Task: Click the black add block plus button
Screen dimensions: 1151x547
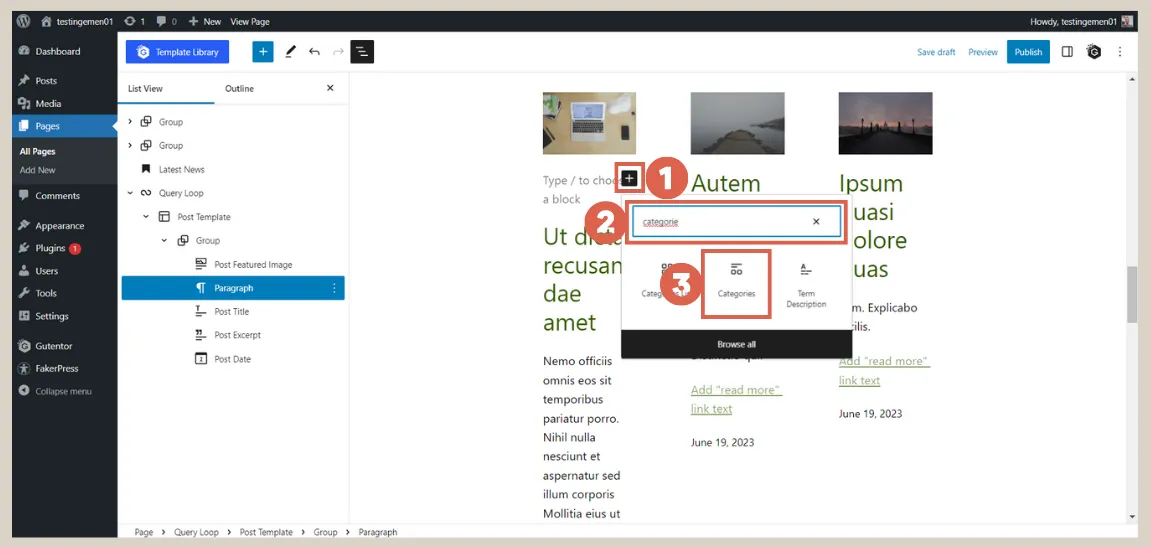Action: (x=629, y=178)
